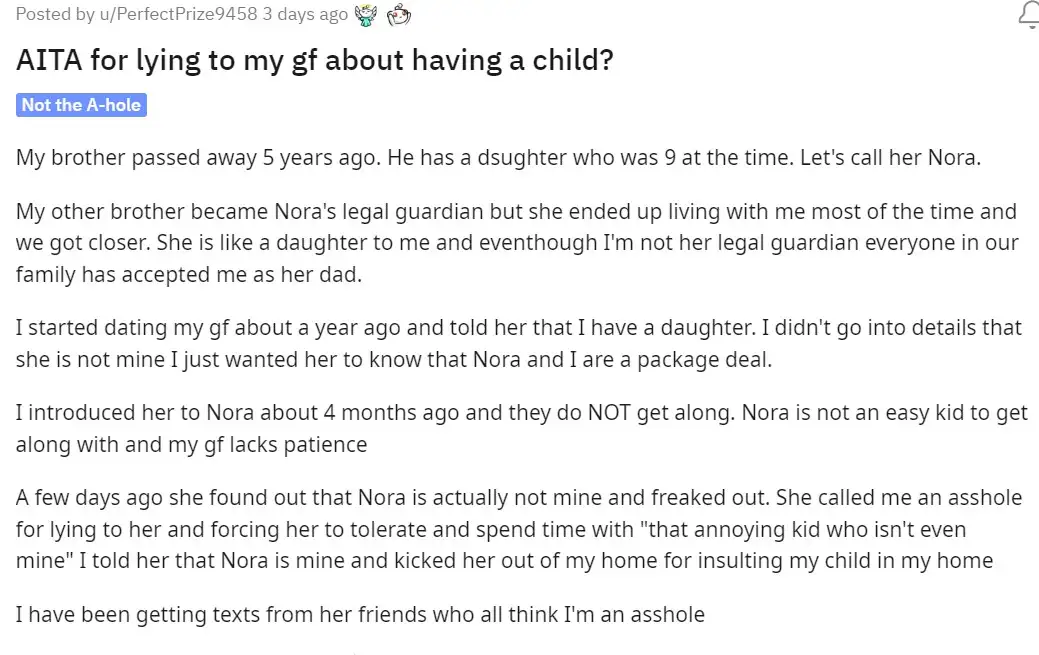Tap the second award icon after the post date

pos(397,15)
